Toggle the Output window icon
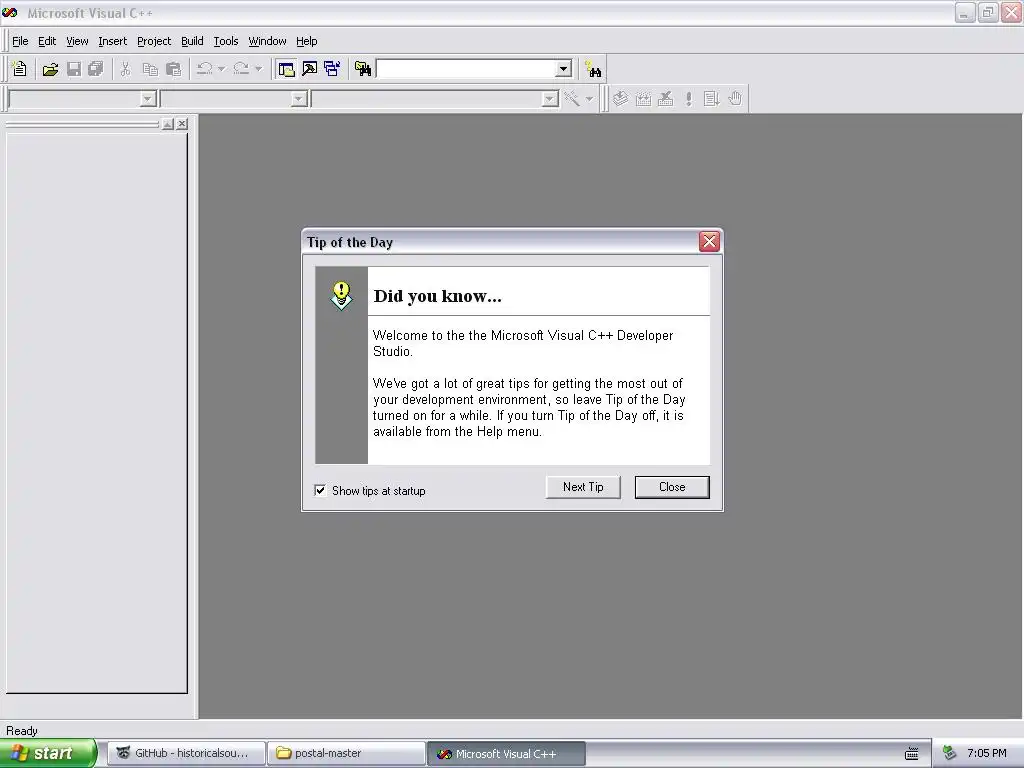Image resolution: width=1024 pixels, height=768 pixels. (310, 69)
